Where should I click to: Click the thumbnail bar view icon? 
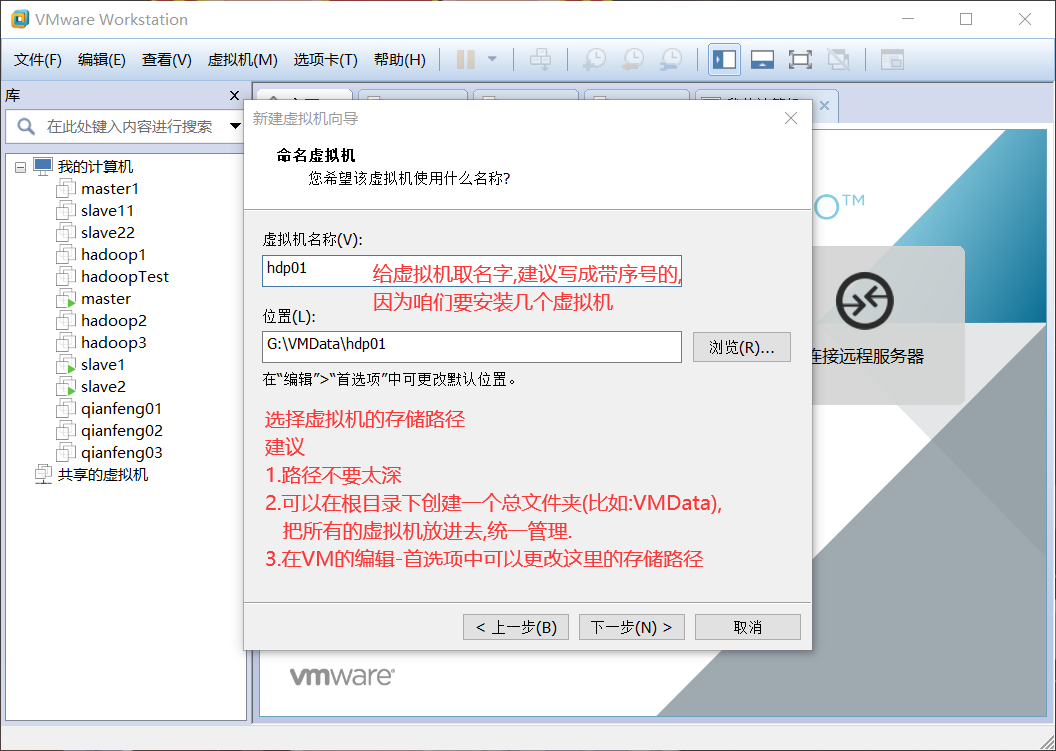pyautogui.click(x=762, y=60)
